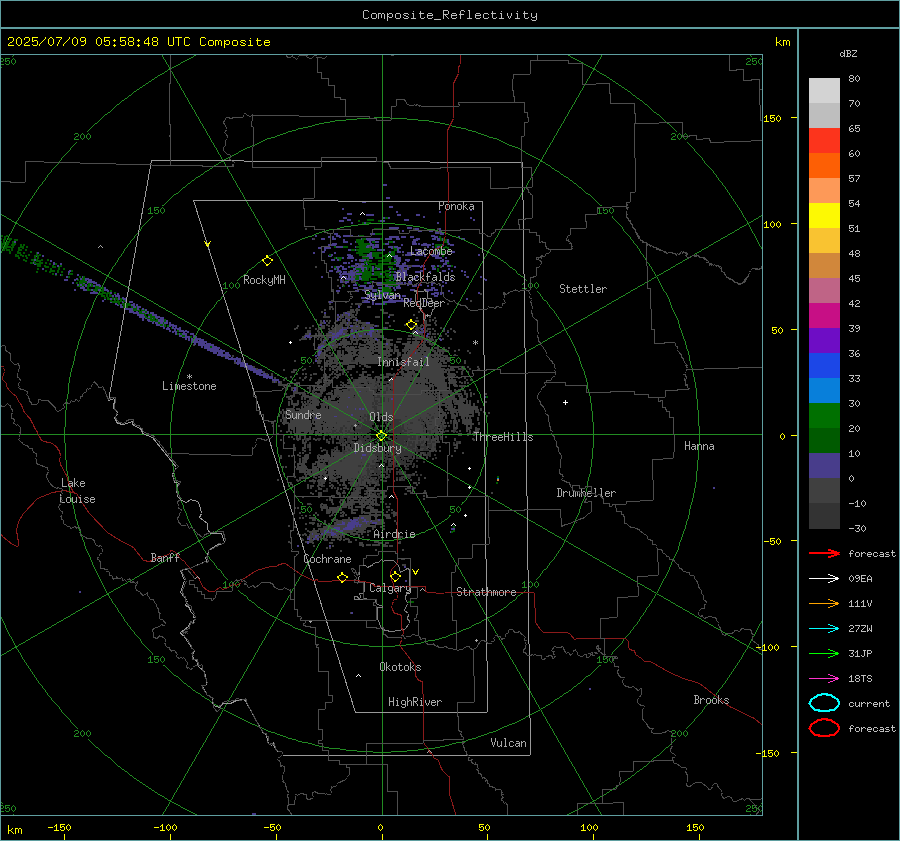
Task: Click the RockyMH station label
Action: click(x=264, y=280)
